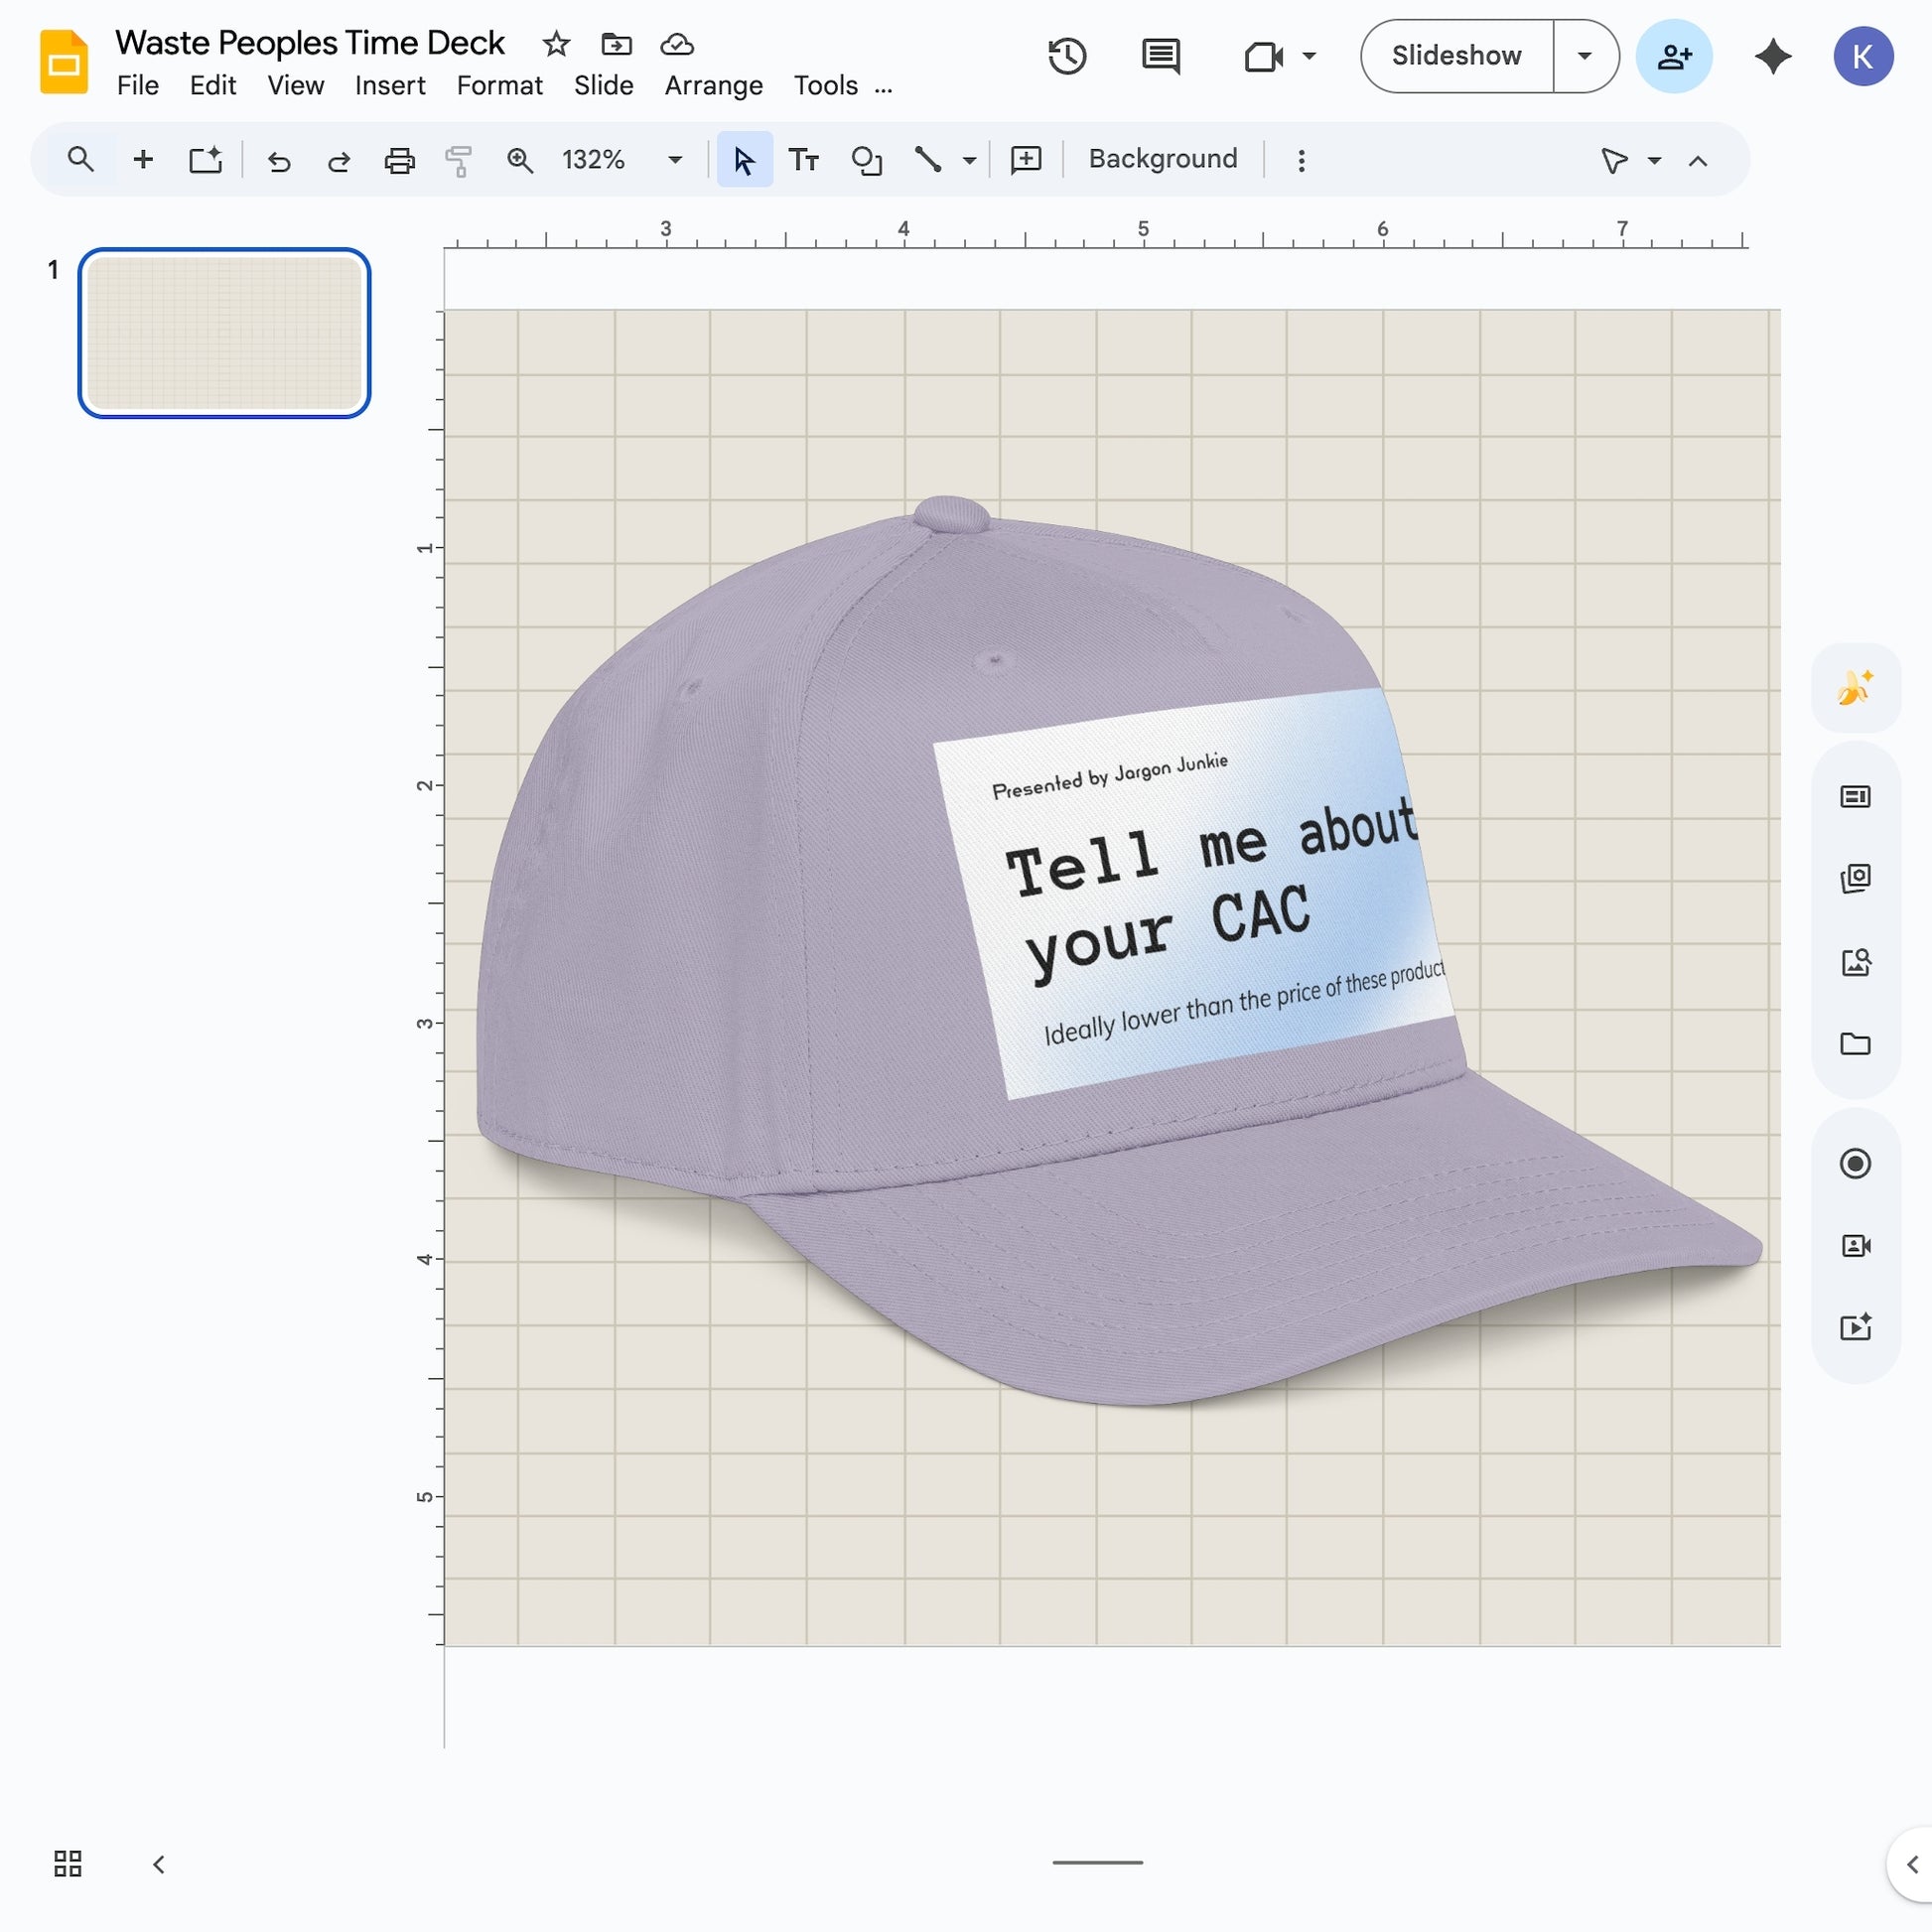This screenshot has width=1932, height=1932.
Task: Select the cursor selection tool
Action: (744, 159)
